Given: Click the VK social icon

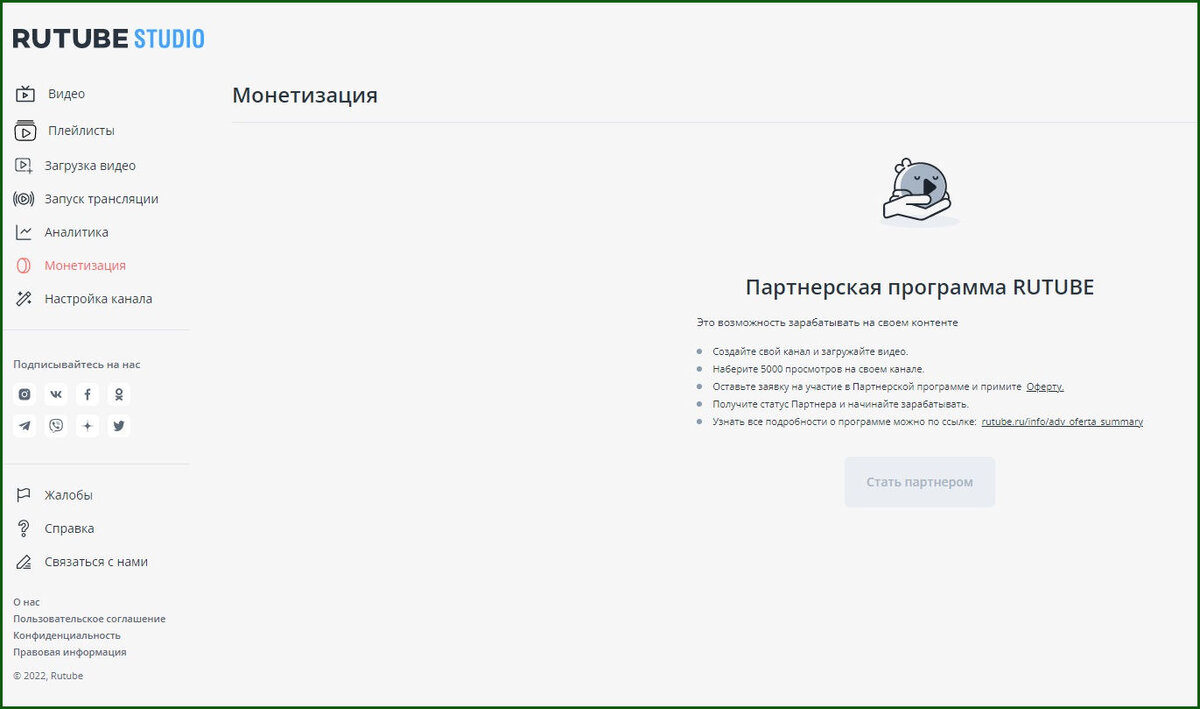Looking at the screenshot, I should pyautogui.click(x=56, y=394).
